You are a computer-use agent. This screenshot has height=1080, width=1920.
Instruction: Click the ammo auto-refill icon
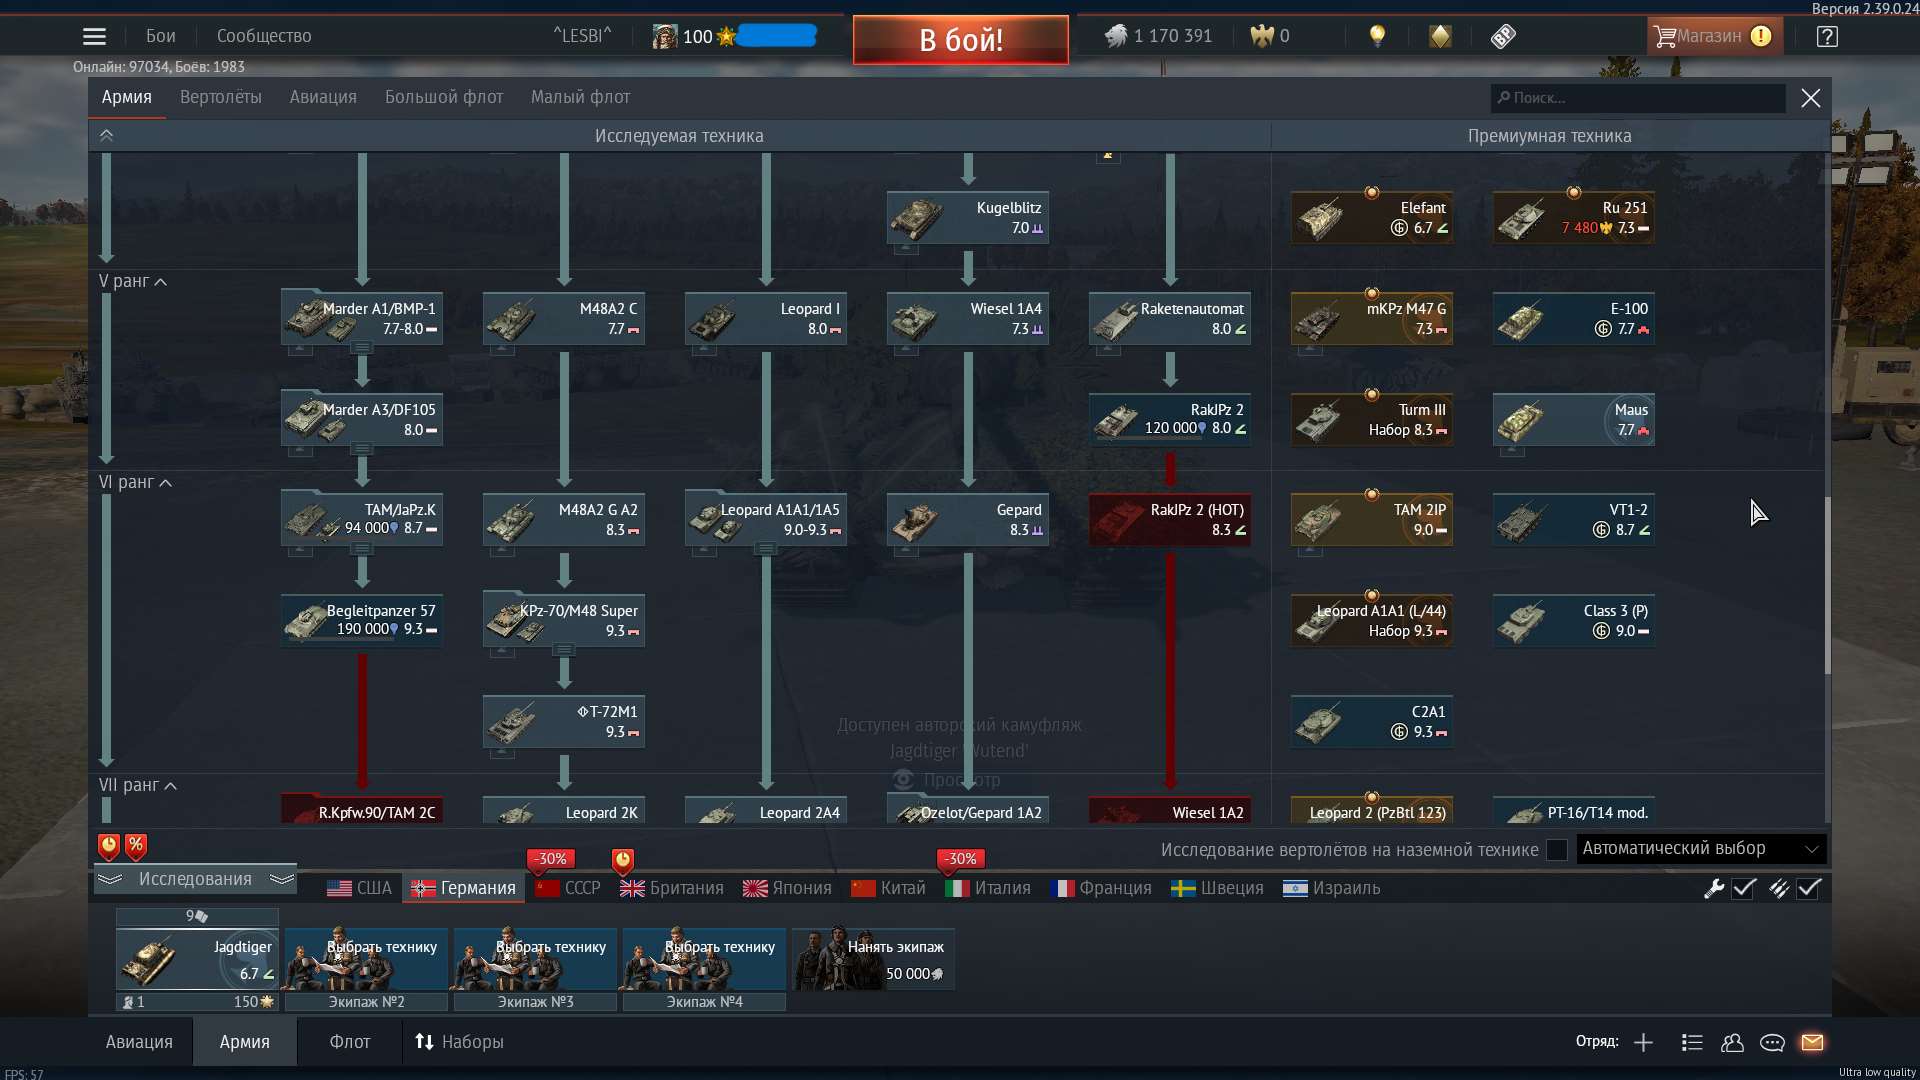tap(1779, 888)
